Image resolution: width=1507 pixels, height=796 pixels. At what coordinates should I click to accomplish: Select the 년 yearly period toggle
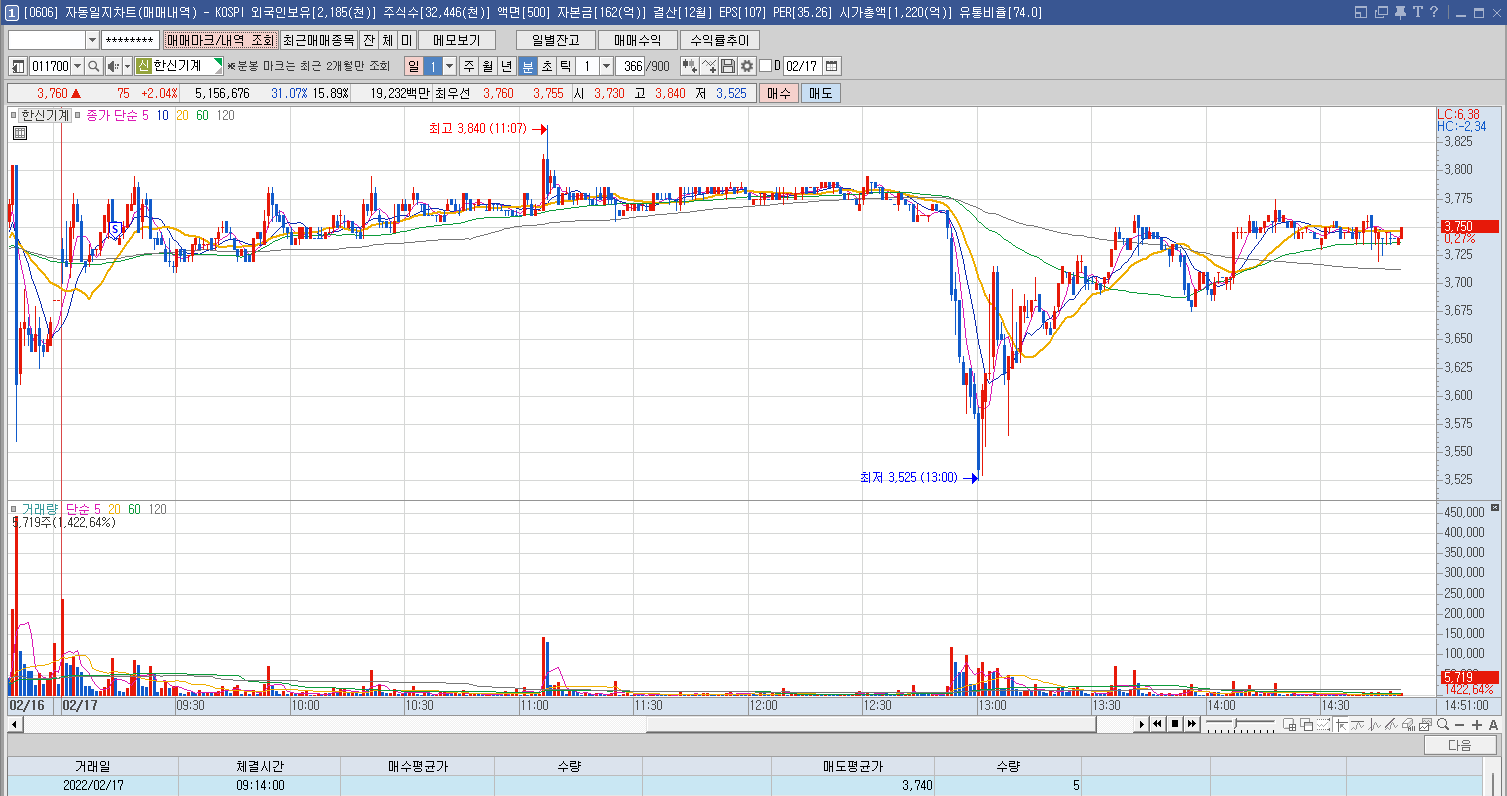pos(507,66)
